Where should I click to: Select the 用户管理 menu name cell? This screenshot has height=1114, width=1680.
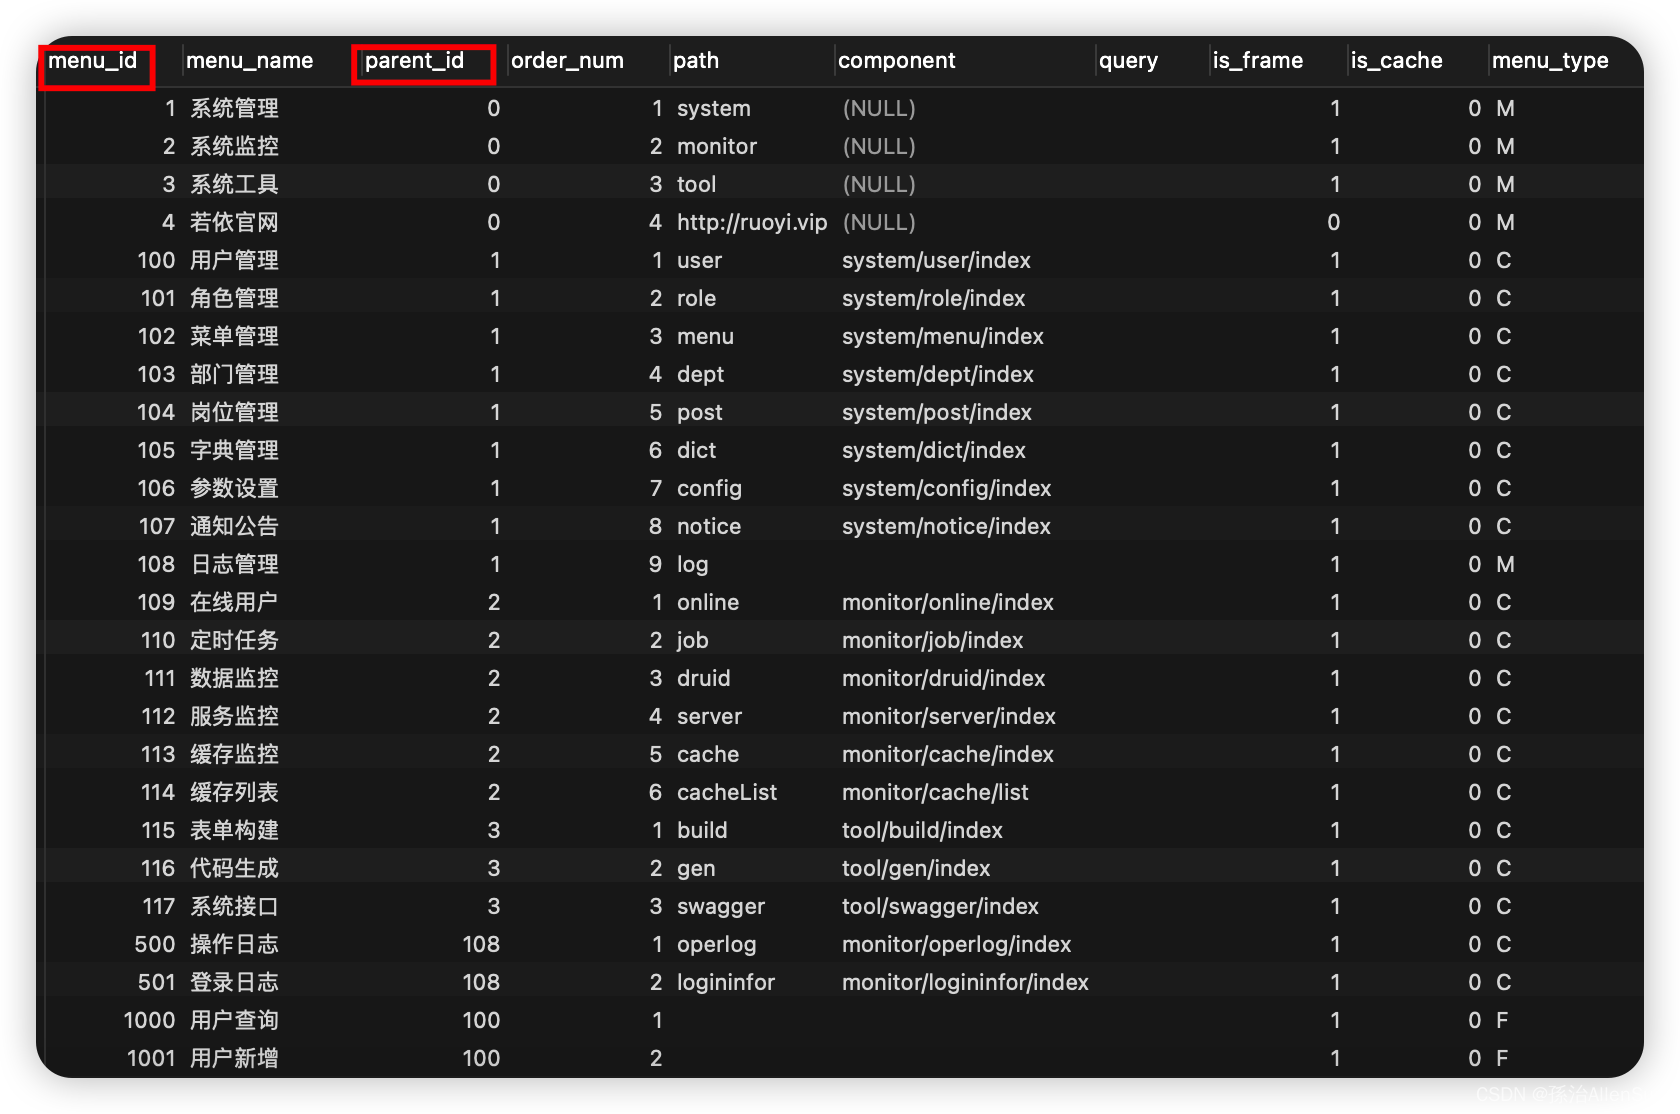[234, 260]
